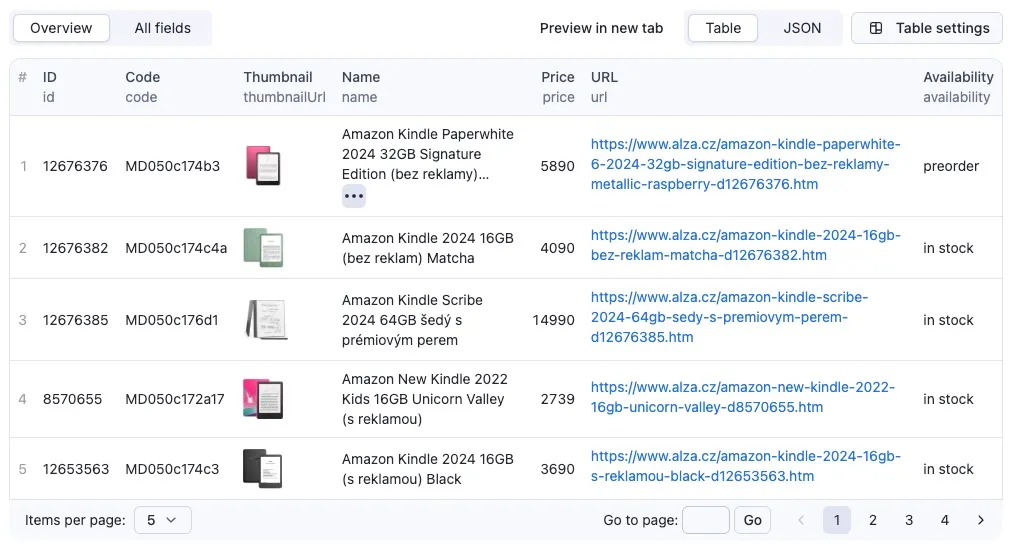Open the raspberry Kindle Paperwhite thumbnail
The height and width of the screenshot is (549, 1013).
[264, 165]
